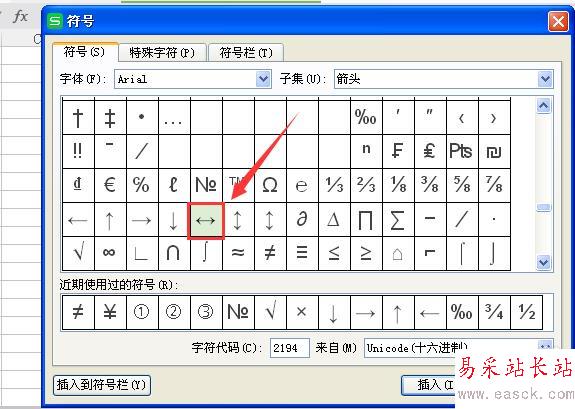Choose circled number ② from recent symbols

pos(174,313)
